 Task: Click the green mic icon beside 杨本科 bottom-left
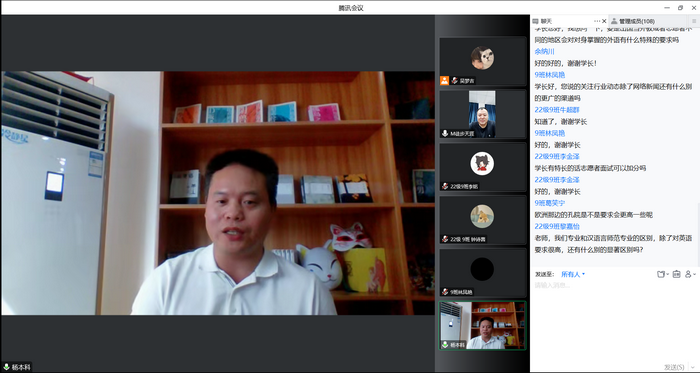click(x=6, y=367)
